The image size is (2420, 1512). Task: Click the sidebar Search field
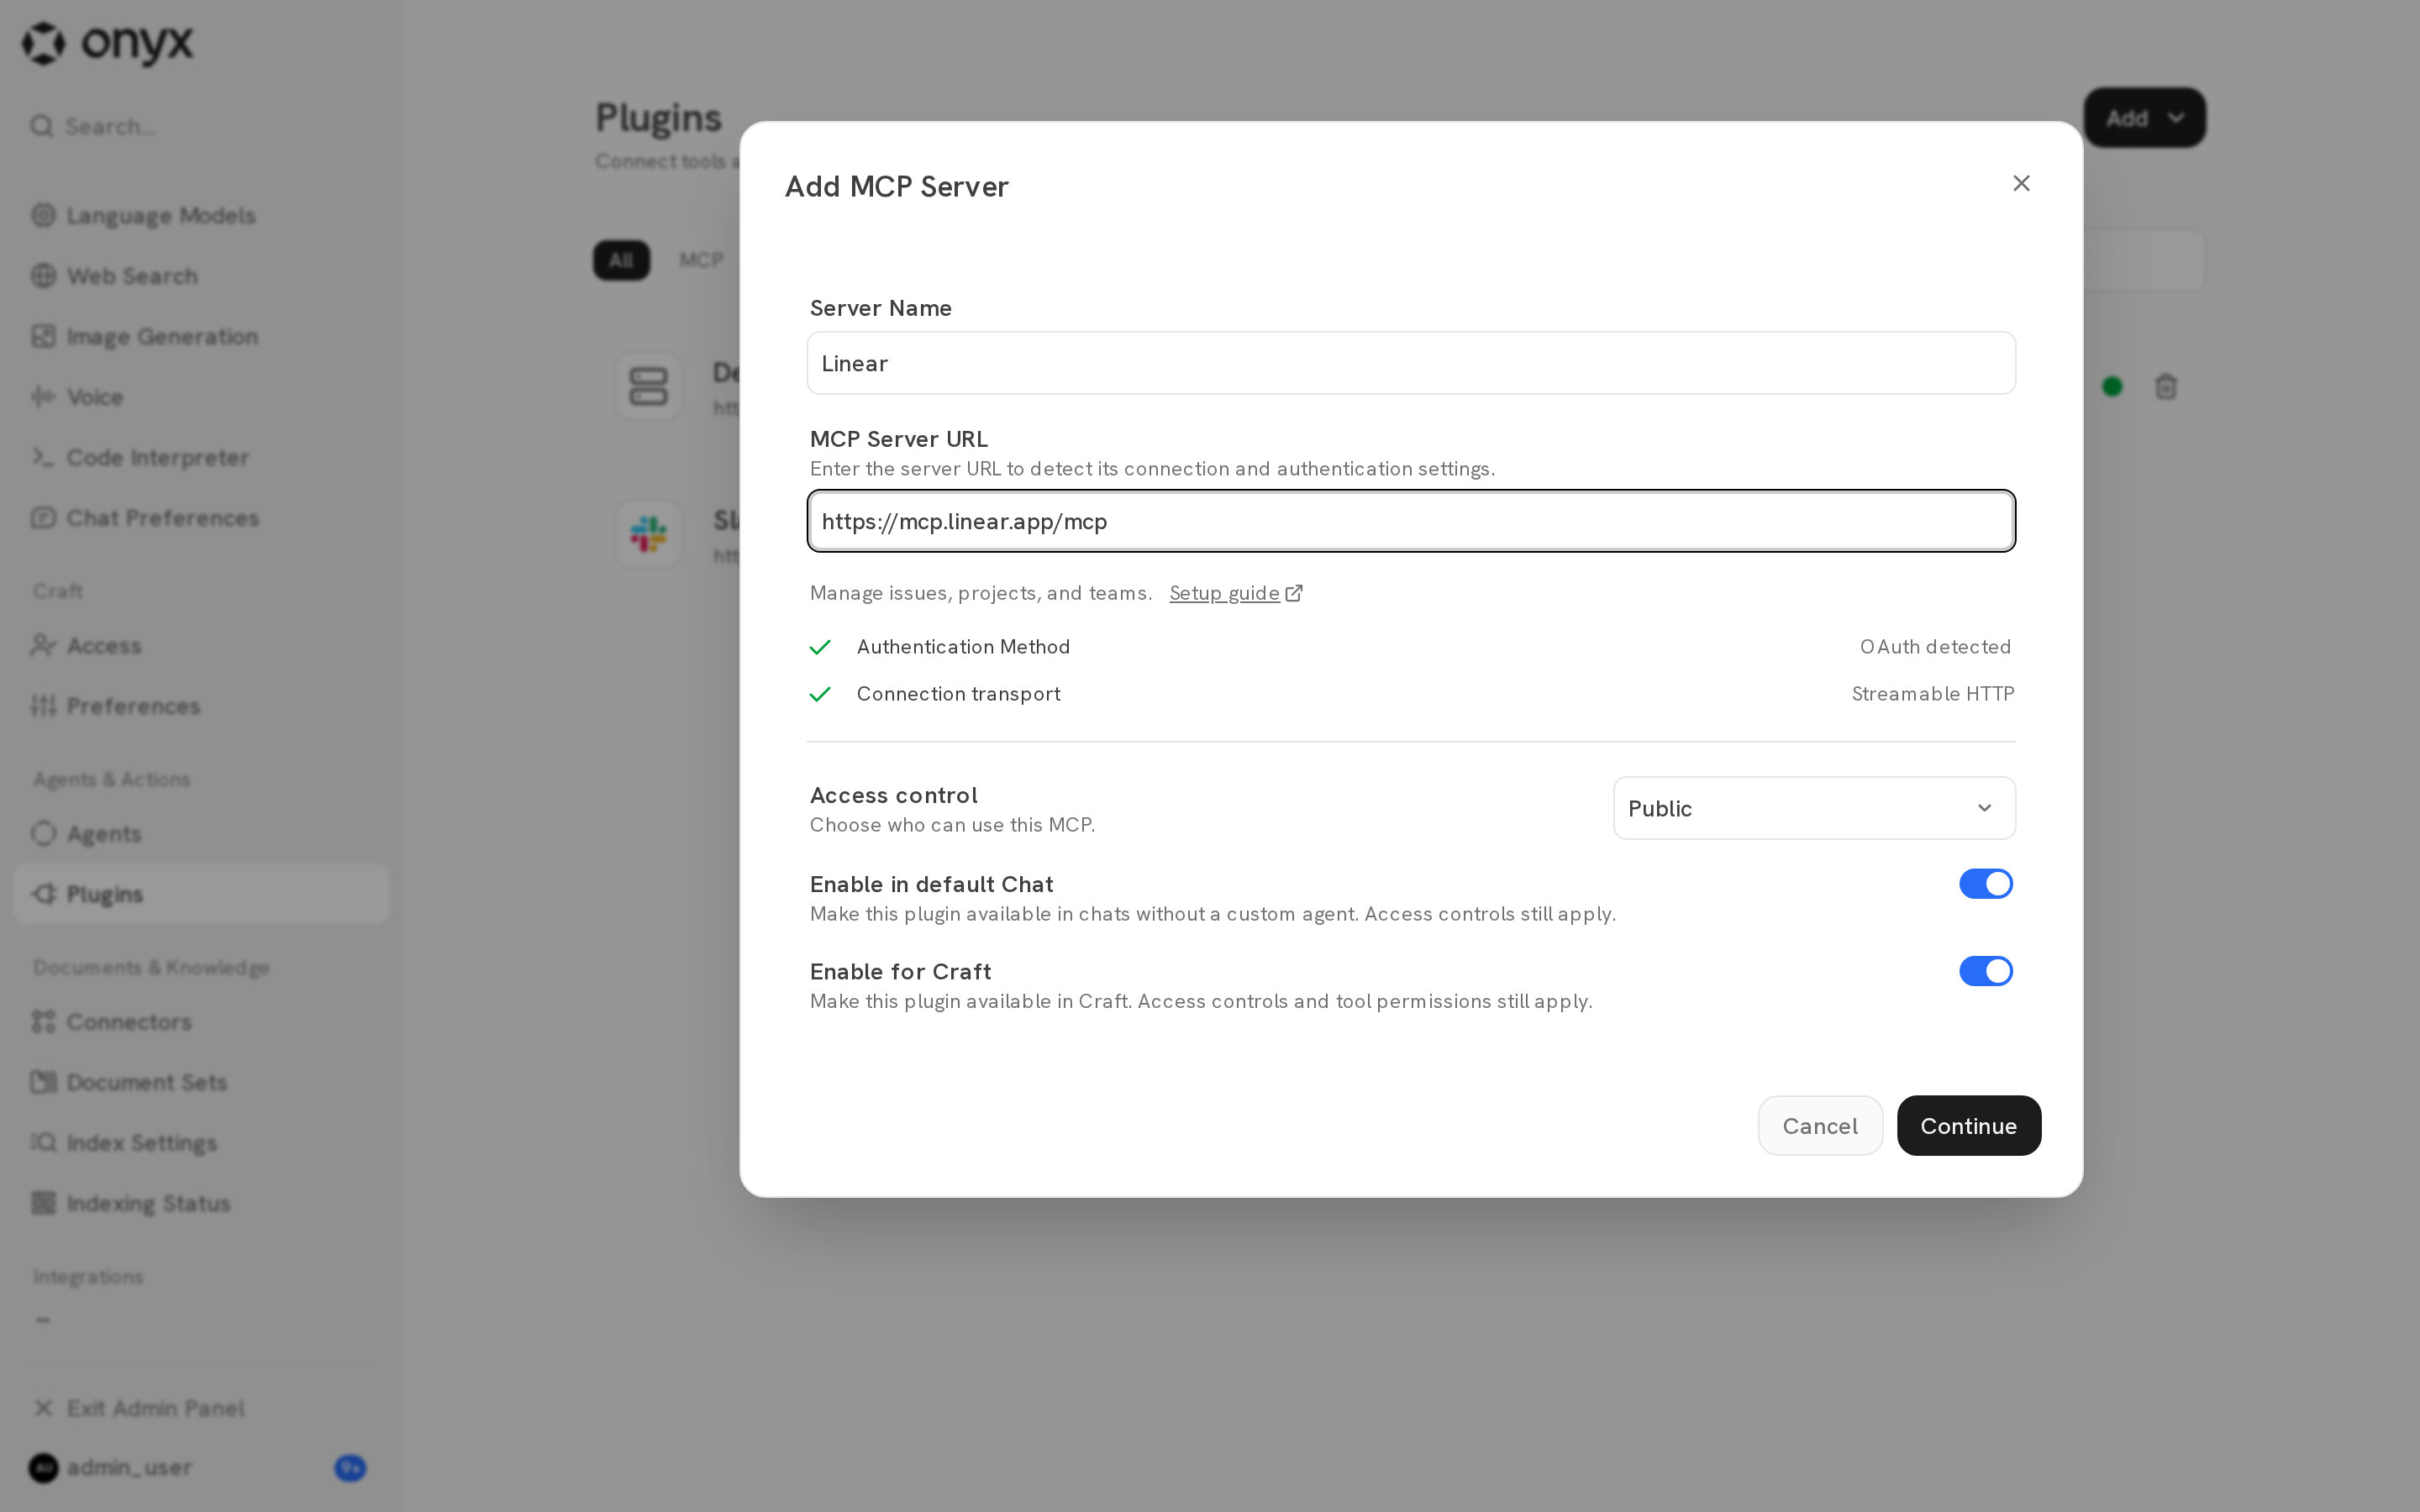200,127
